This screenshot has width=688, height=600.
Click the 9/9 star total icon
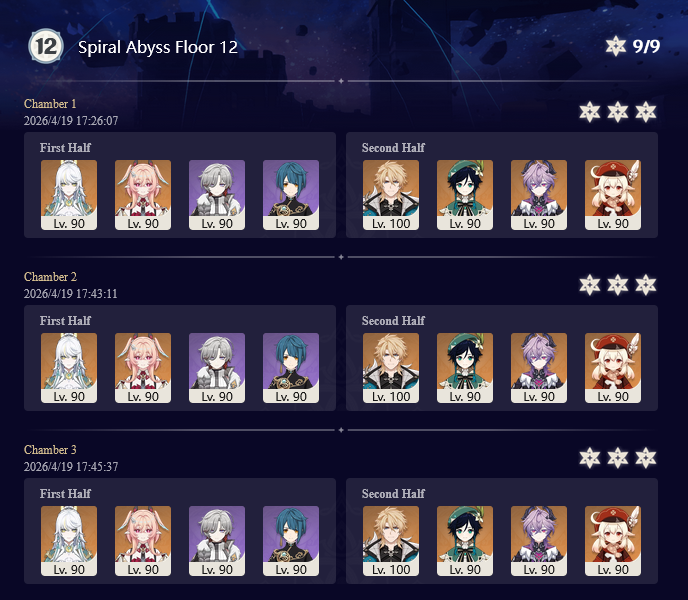[616, 46]
